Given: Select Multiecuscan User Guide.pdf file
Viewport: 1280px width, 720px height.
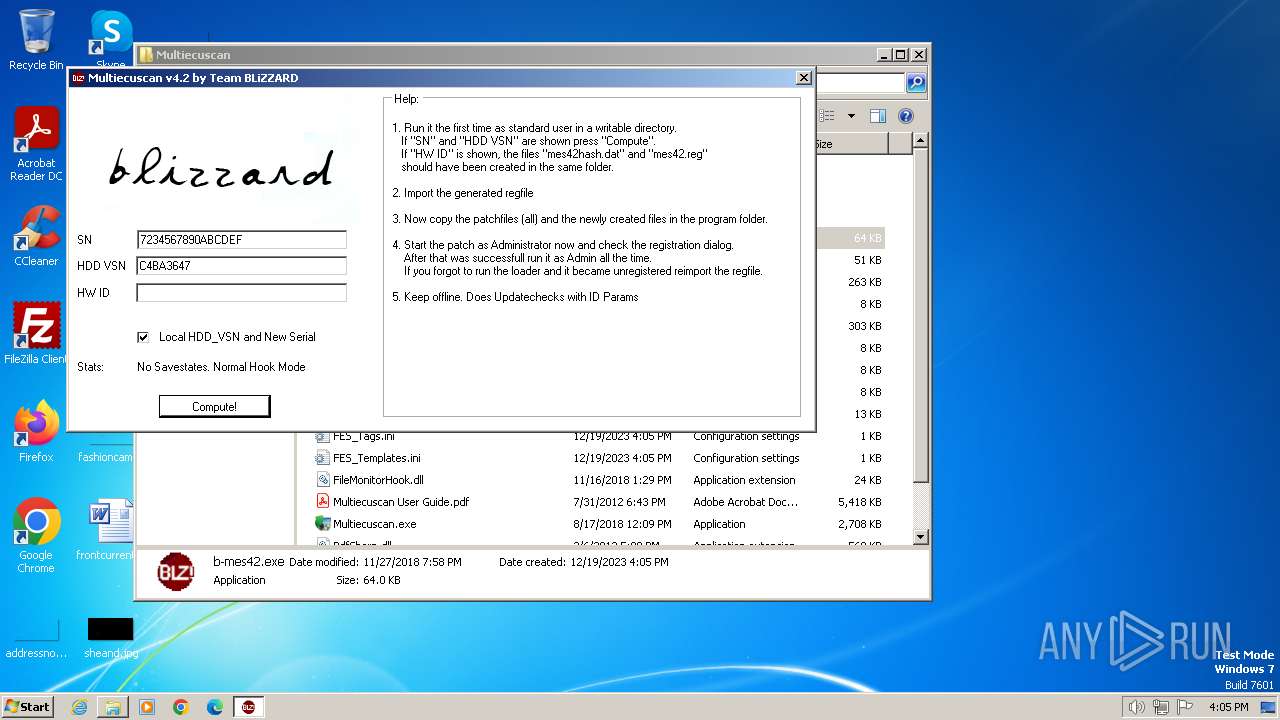Looking at the screenshot, I should coord(599,502).
